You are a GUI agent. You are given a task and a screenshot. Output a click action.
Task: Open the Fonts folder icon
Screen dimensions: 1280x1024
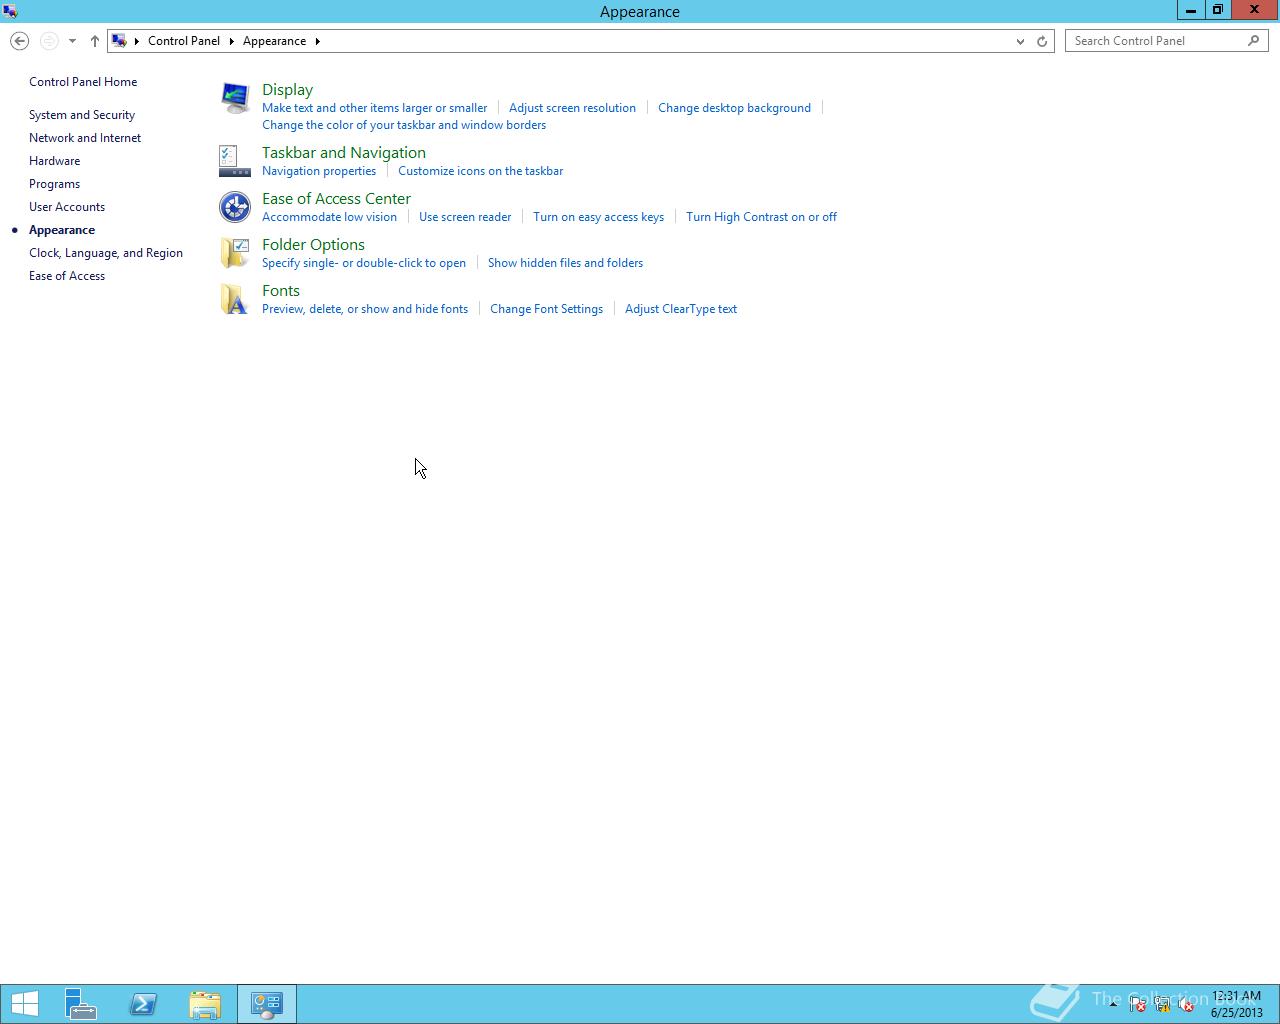(x=235, y=299)
